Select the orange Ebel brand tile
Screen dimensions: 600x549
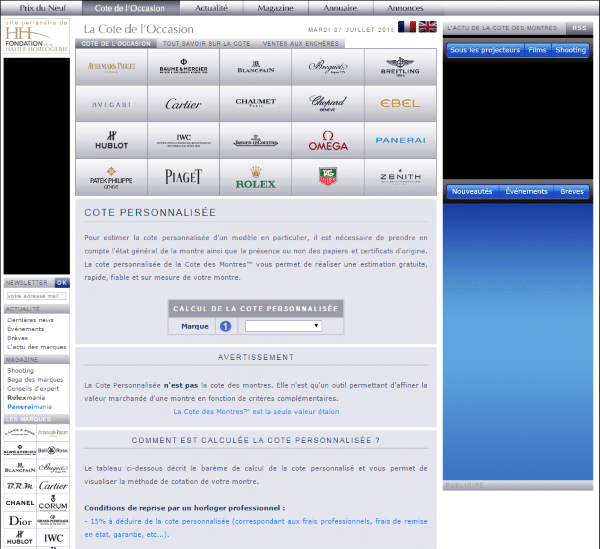pos(400,104)
